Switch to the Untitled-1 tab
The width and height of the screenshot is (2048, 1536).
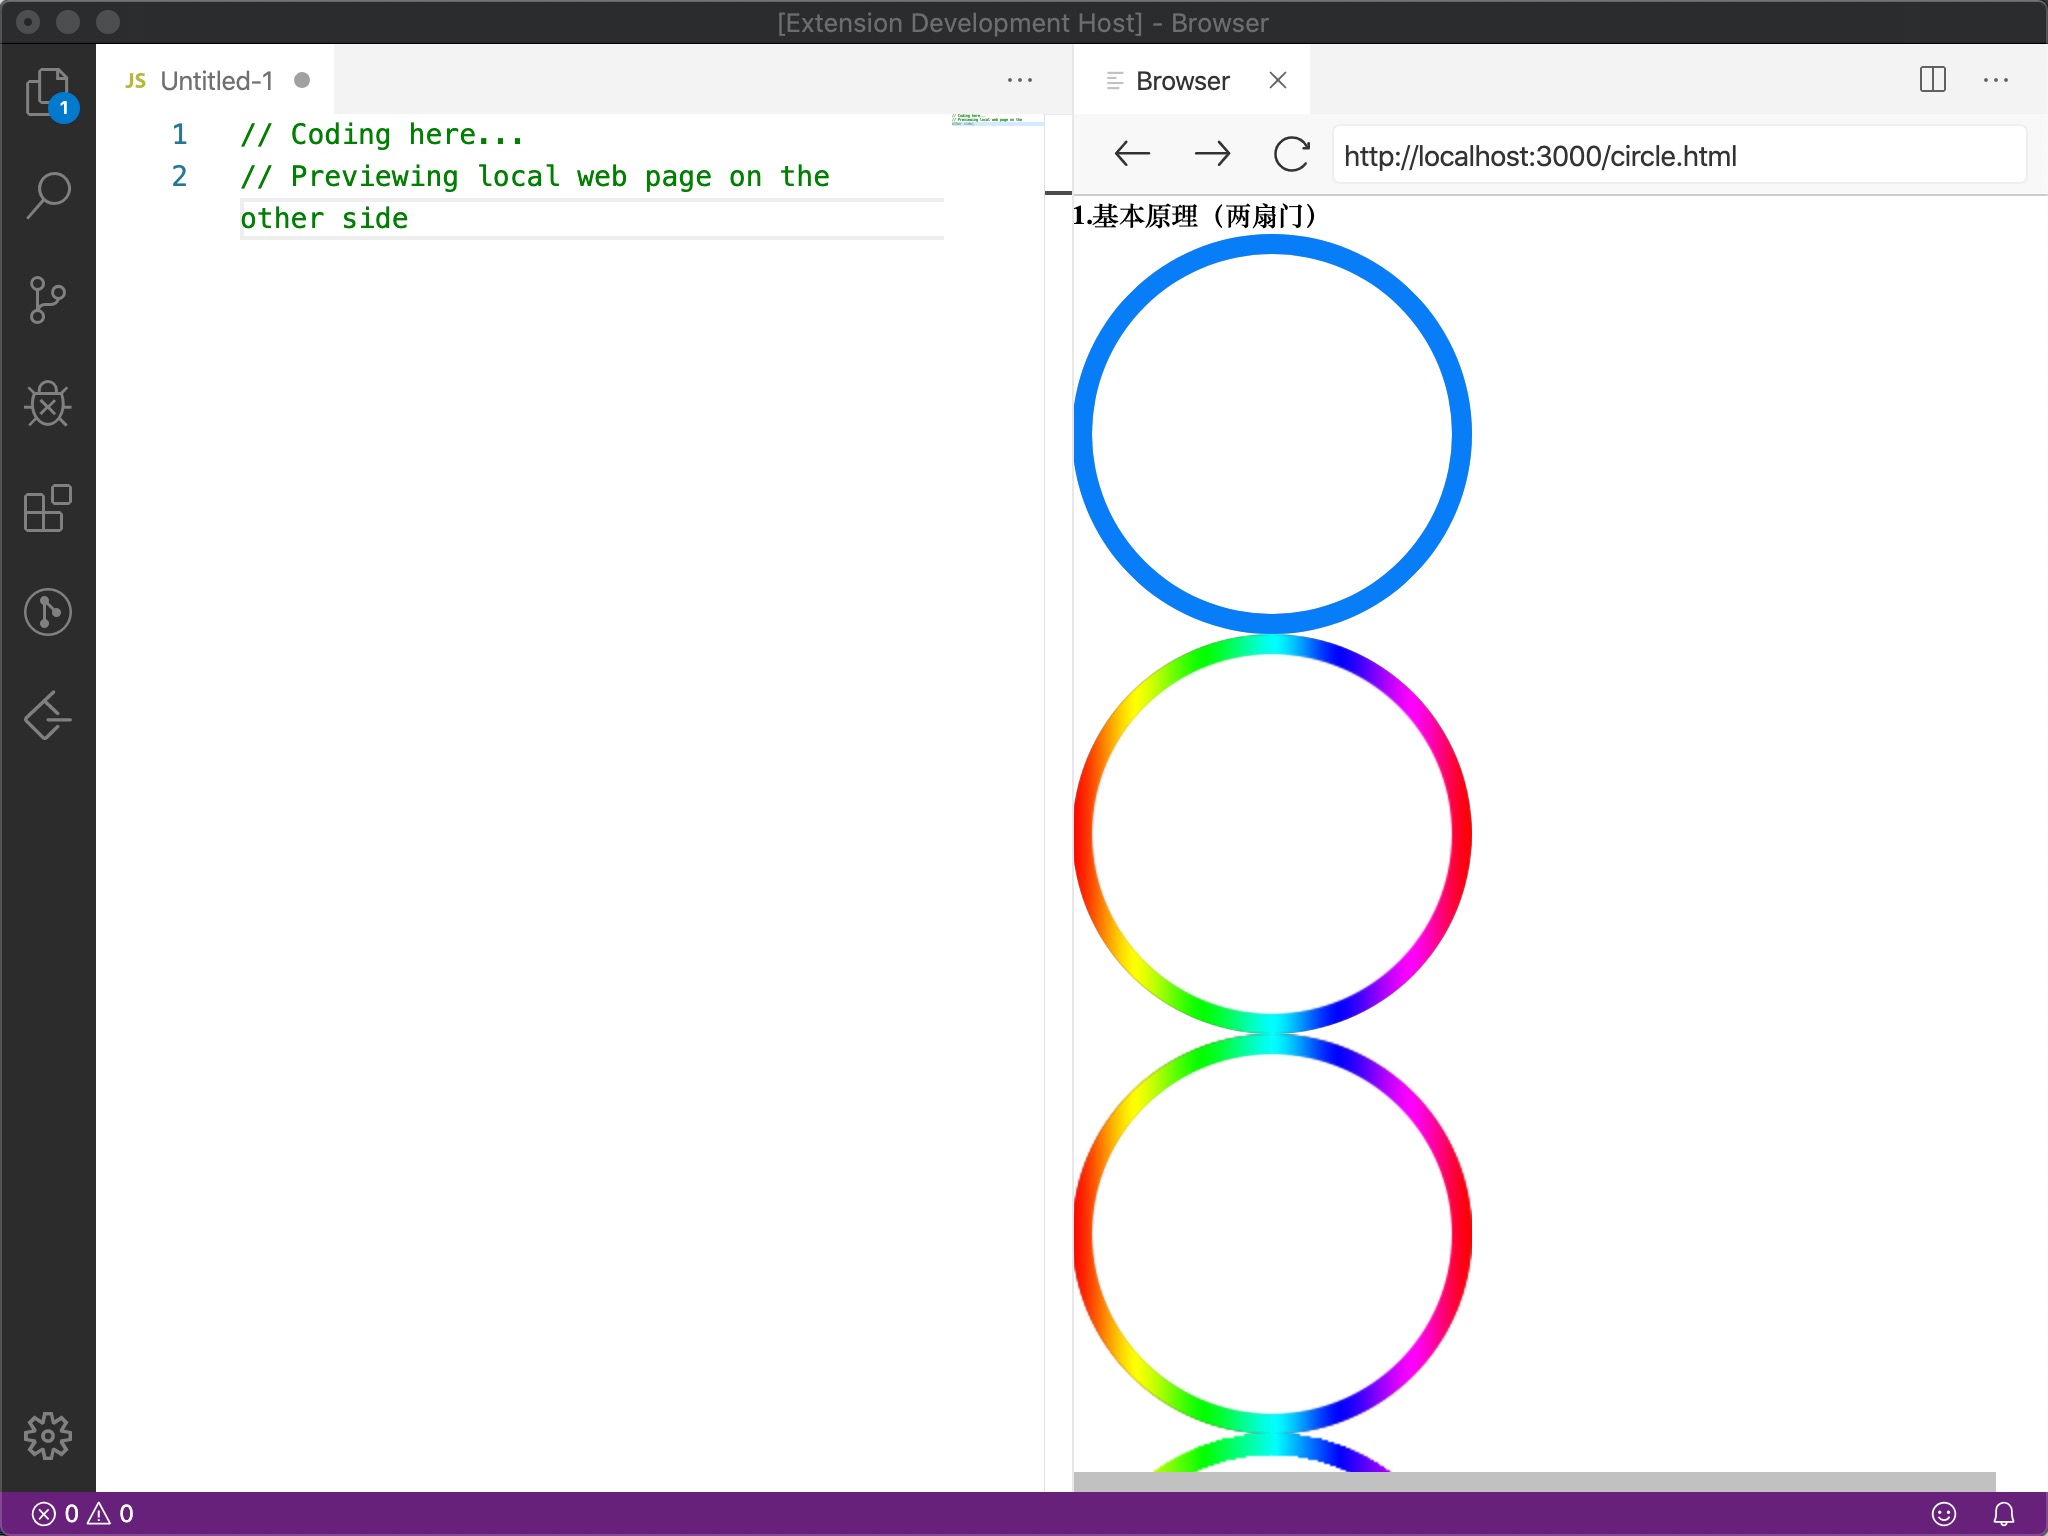click(x=216, y=81)
